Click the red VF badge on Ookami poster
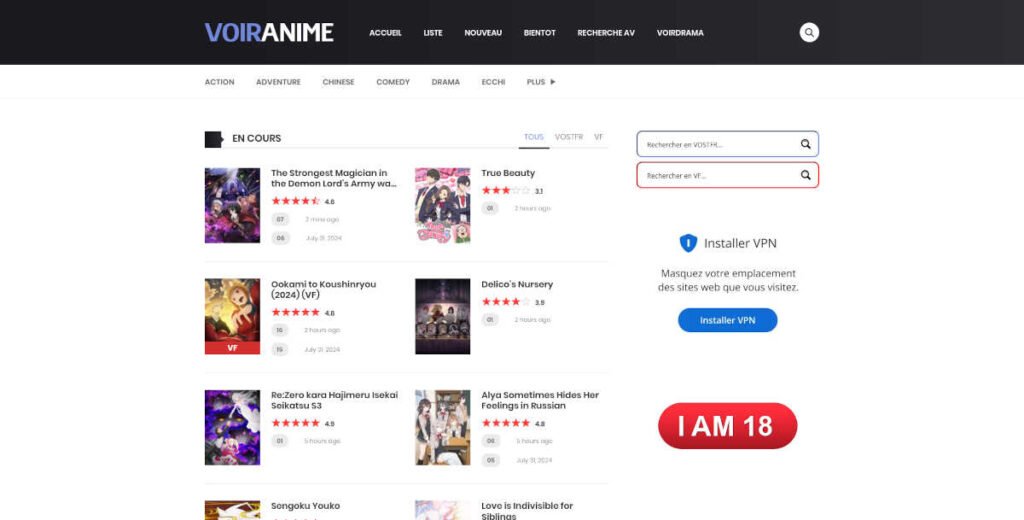 (232, 348)
